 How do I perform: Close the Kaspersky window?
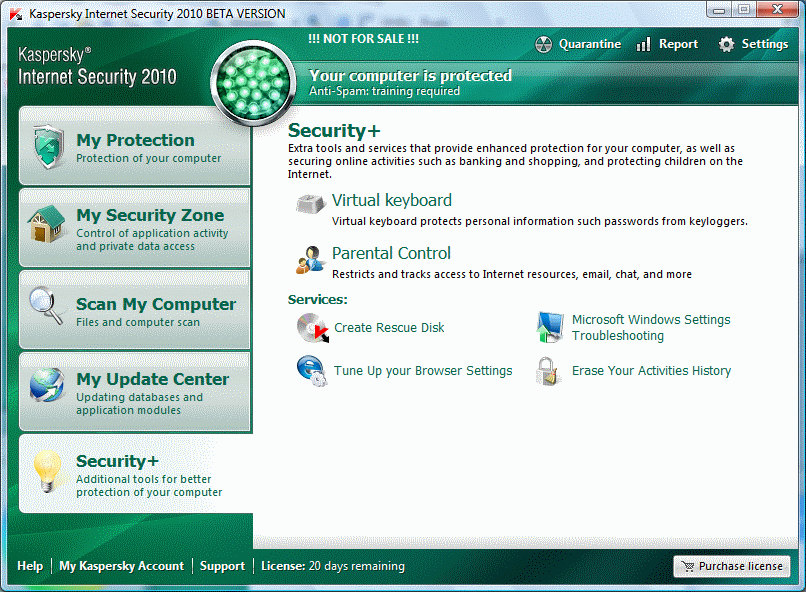777,10
